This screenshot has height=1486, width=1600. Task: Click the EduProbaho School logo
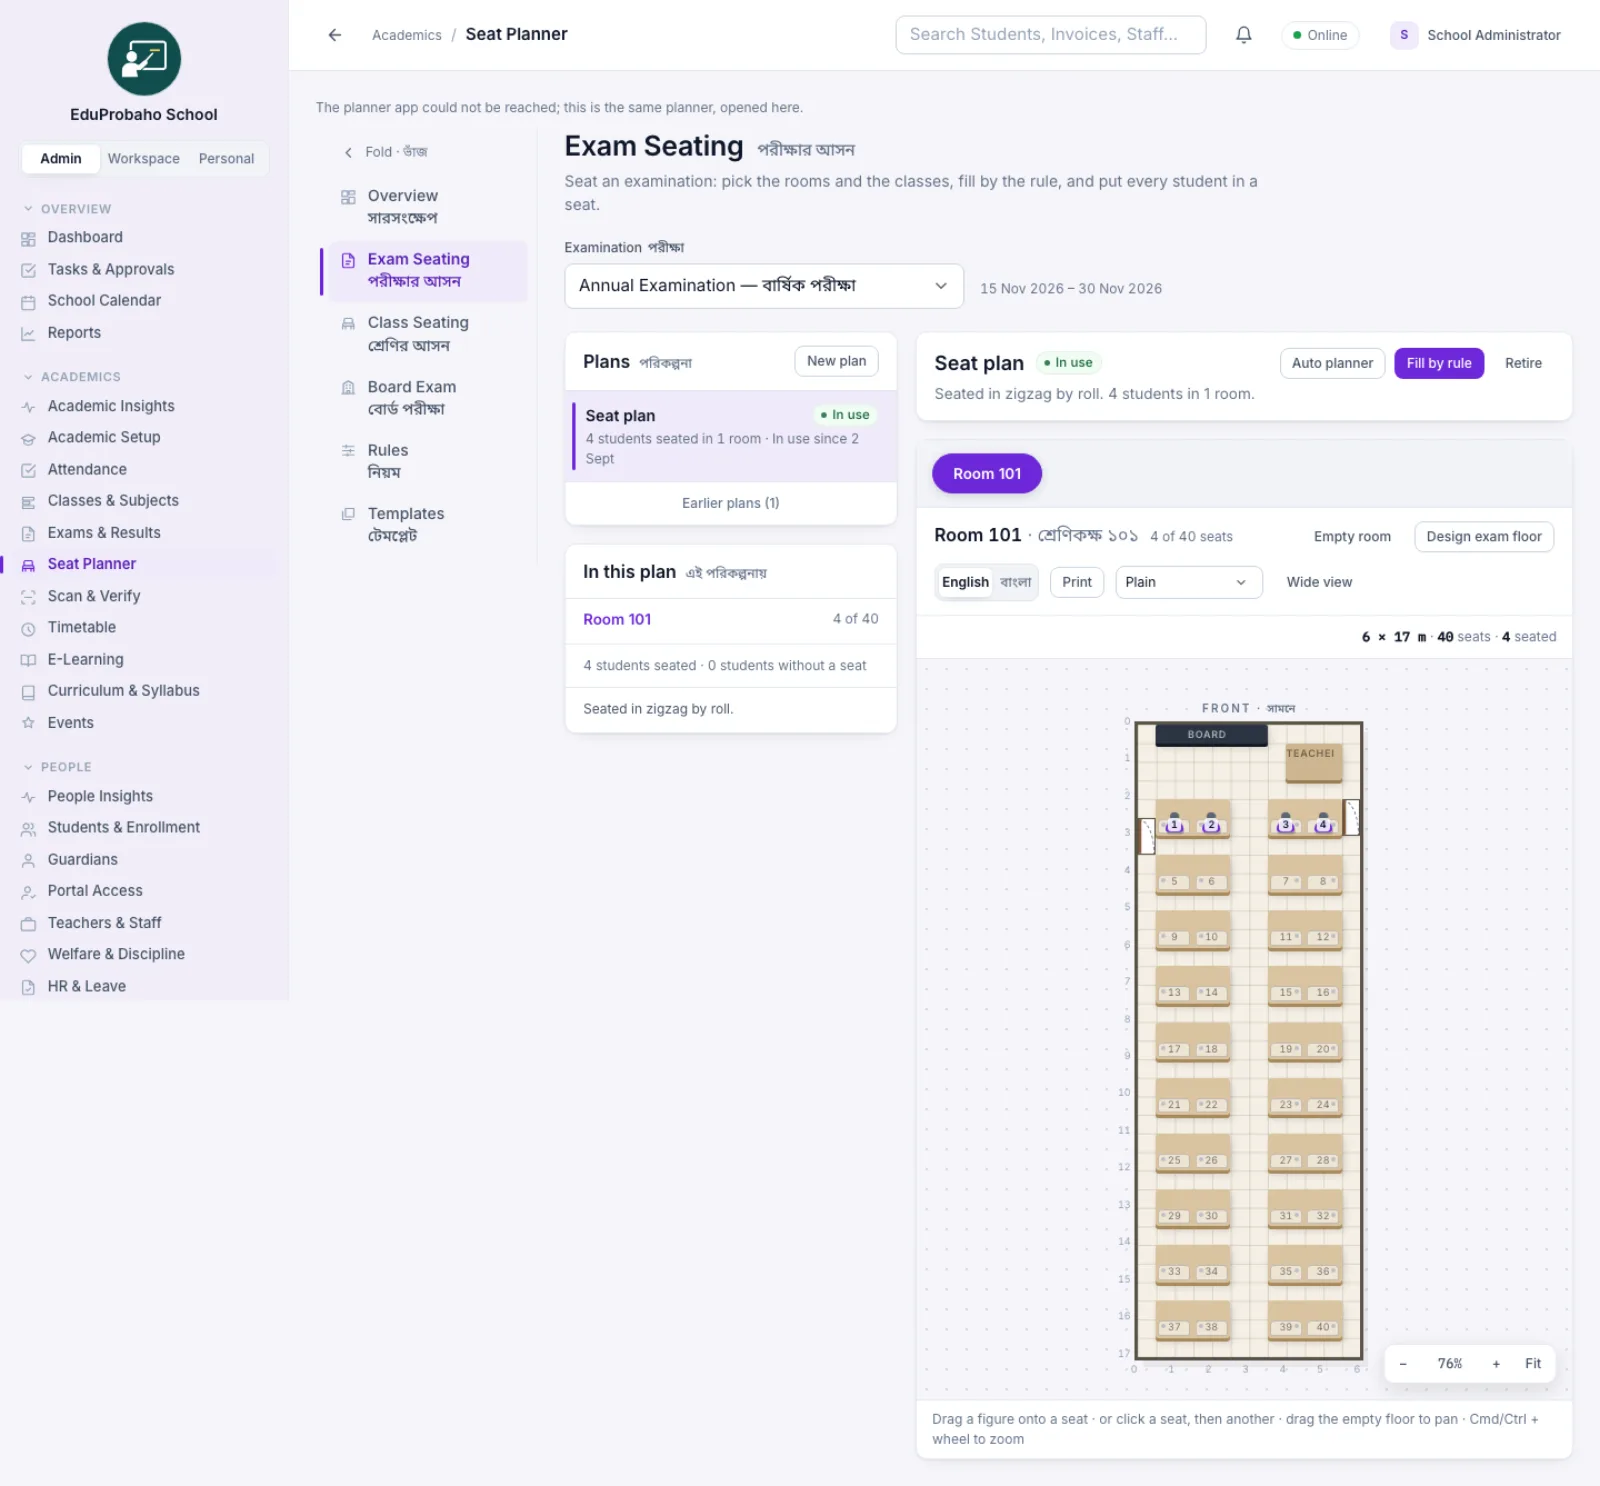(144, 59)
